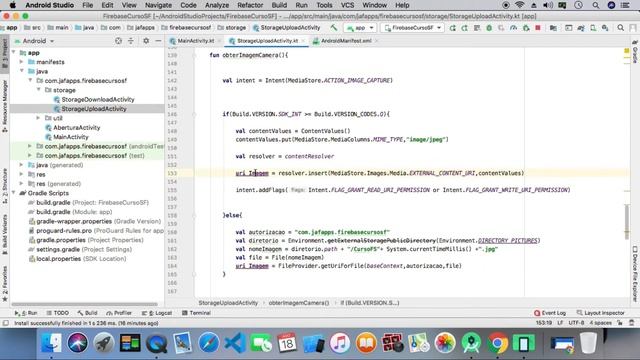Expand the res folder node

22,174
